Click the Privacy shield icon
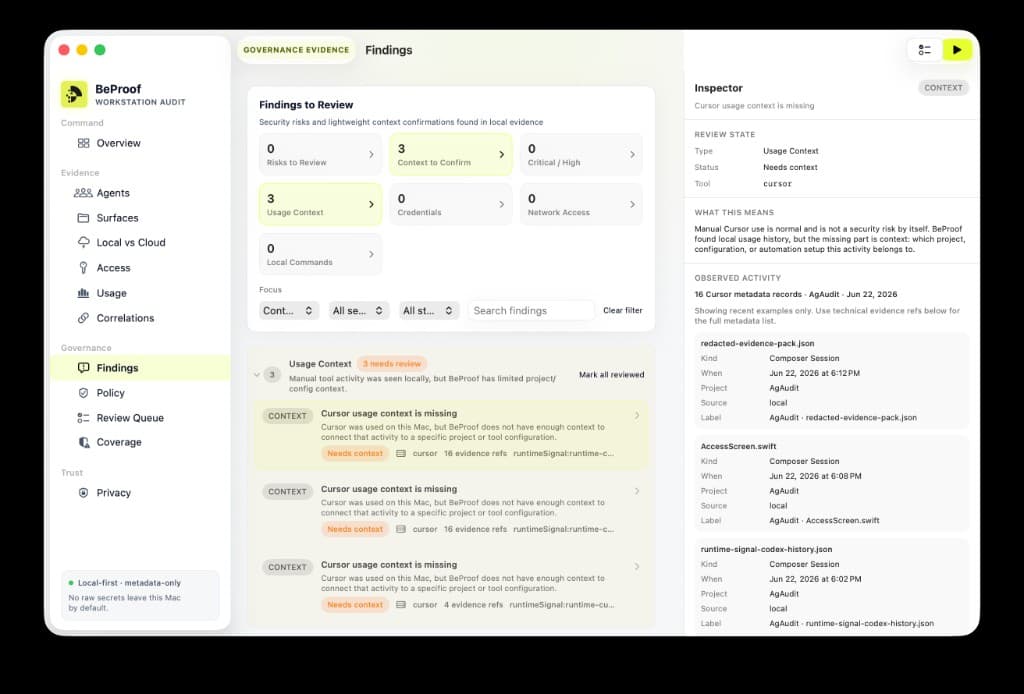The width and height of the screenshot is (1024, 694). pyautogui.click(x=84, y=493)
